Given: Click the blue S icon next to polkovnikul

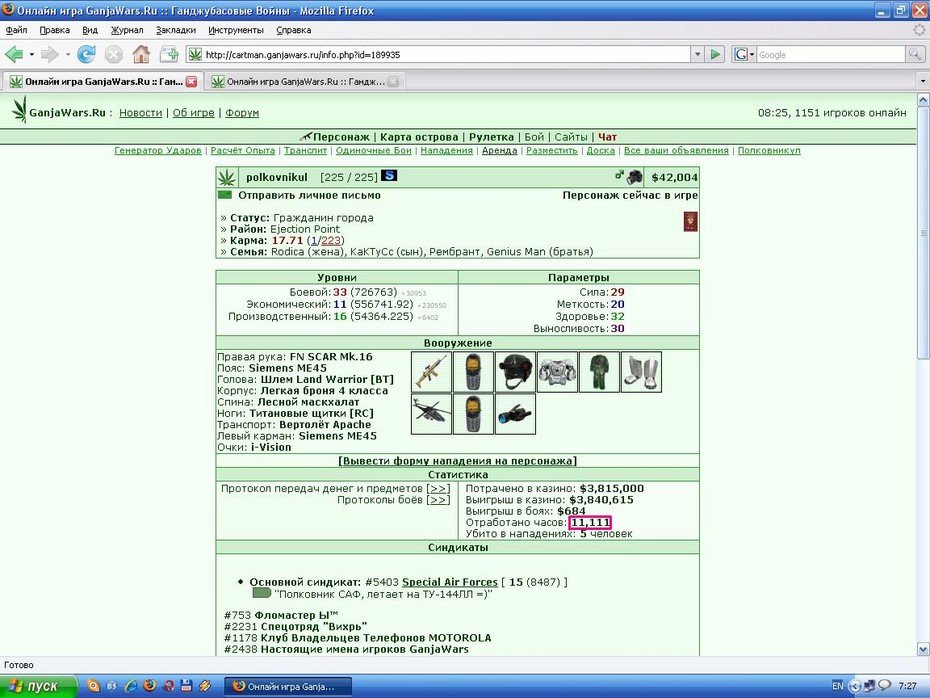Looking at the screenshot, I should coord(389,176).
